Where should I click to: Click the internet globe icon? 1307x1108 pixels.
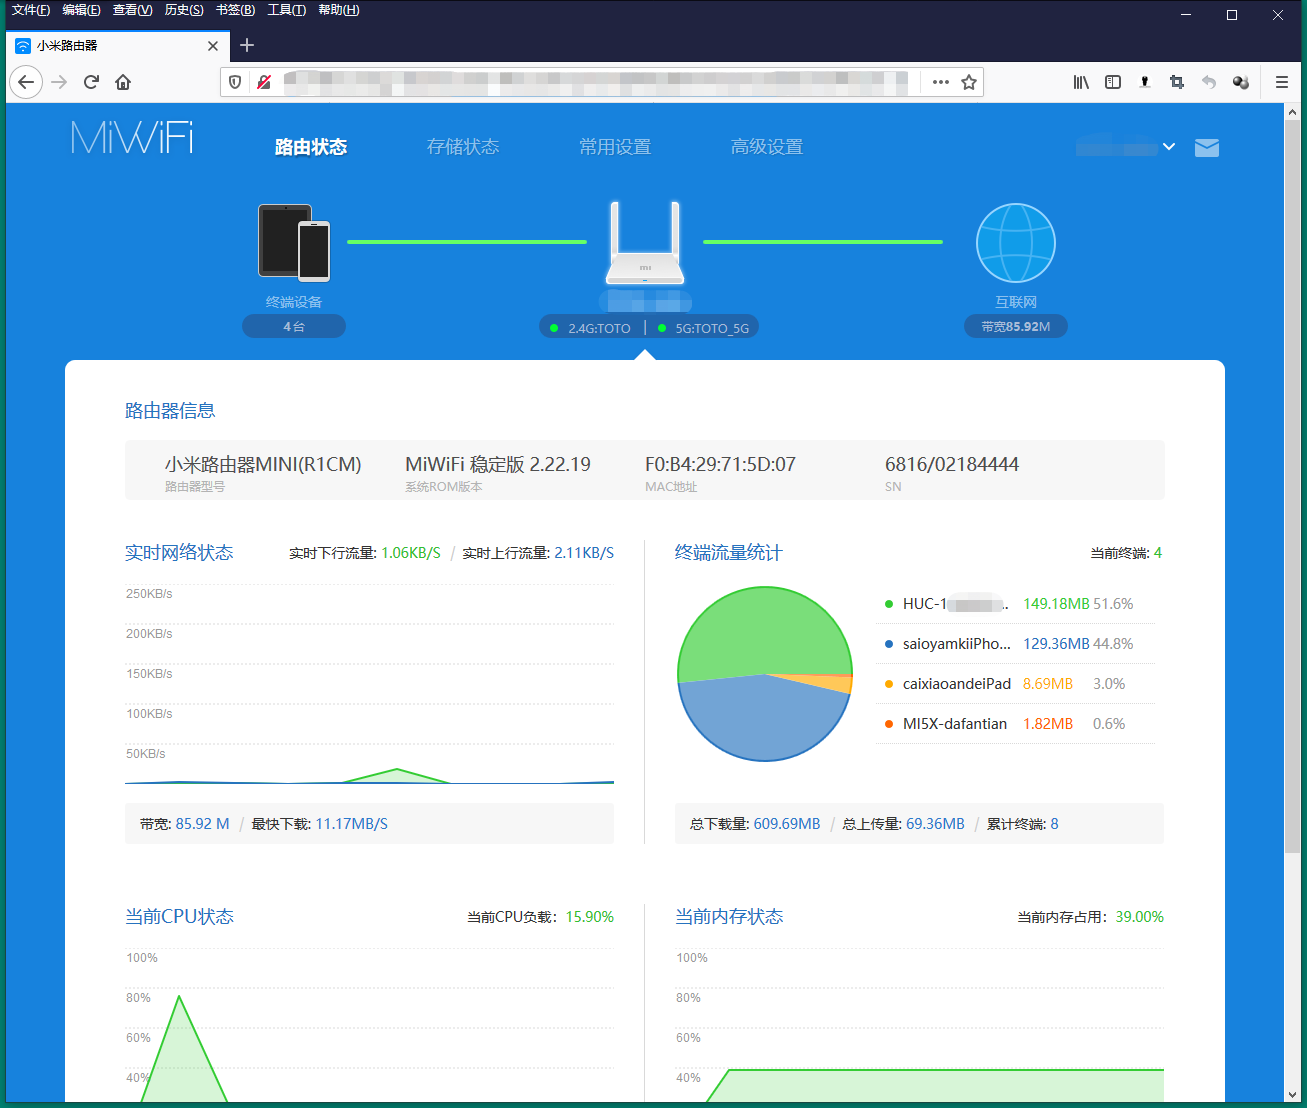pos(1016,243)
